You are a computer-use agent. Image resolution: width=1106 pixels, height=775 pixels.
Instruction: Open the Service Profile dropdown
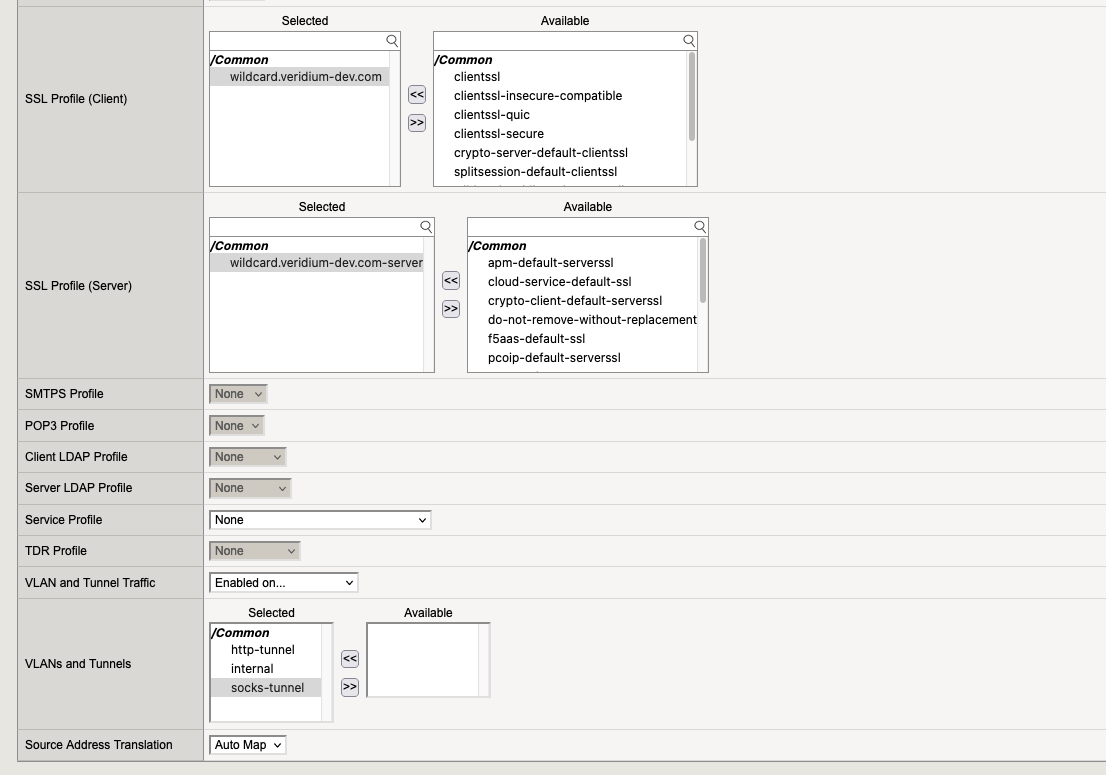(320, 520)
